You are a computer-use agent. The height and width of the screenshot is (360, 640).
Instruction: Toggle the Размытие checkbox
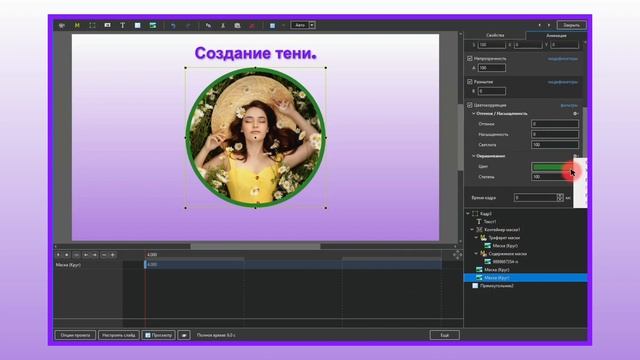(470, 82)
